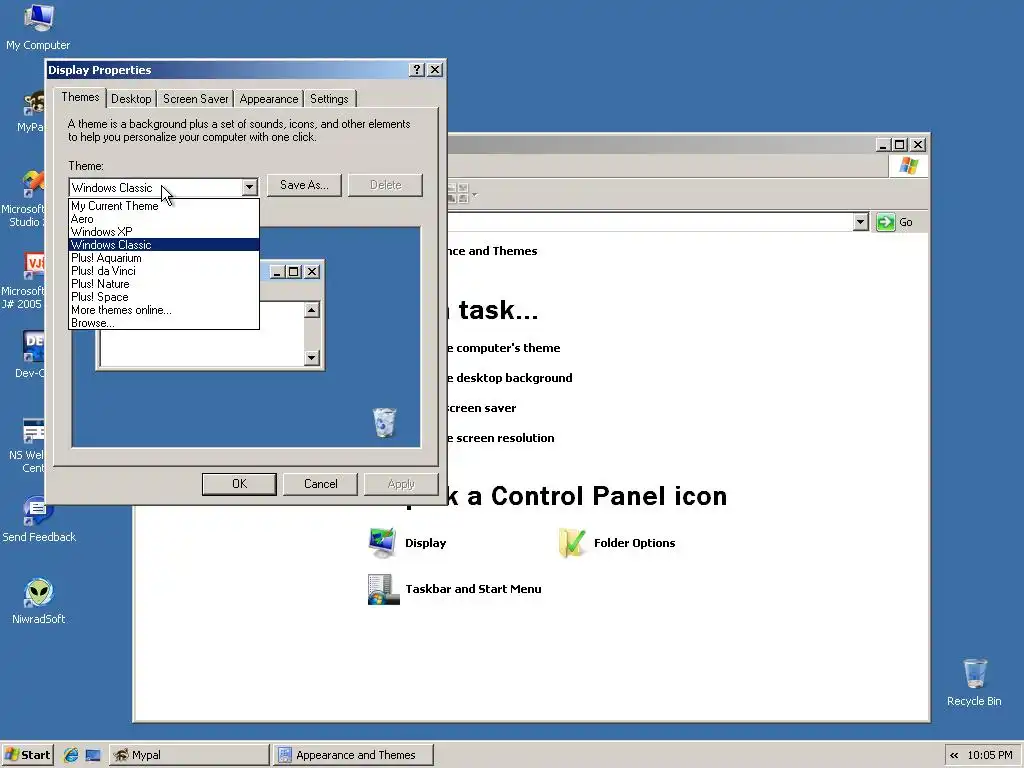The image size is (1024, 768).
Task: Select My Current Theme from list
Action: [x=164, y=206]
